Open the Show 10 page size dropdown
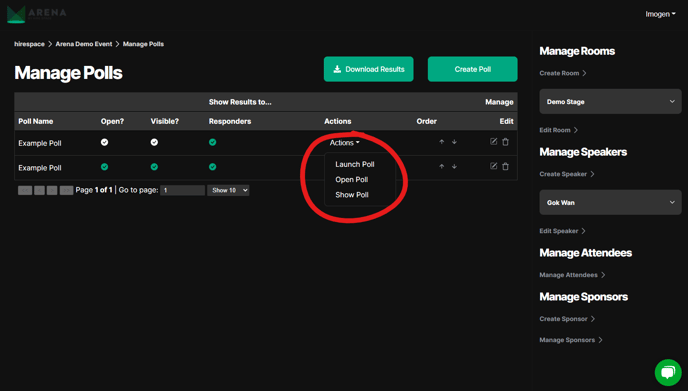The image size is (688, 391). pyautogui.click(x=228, y=190)
